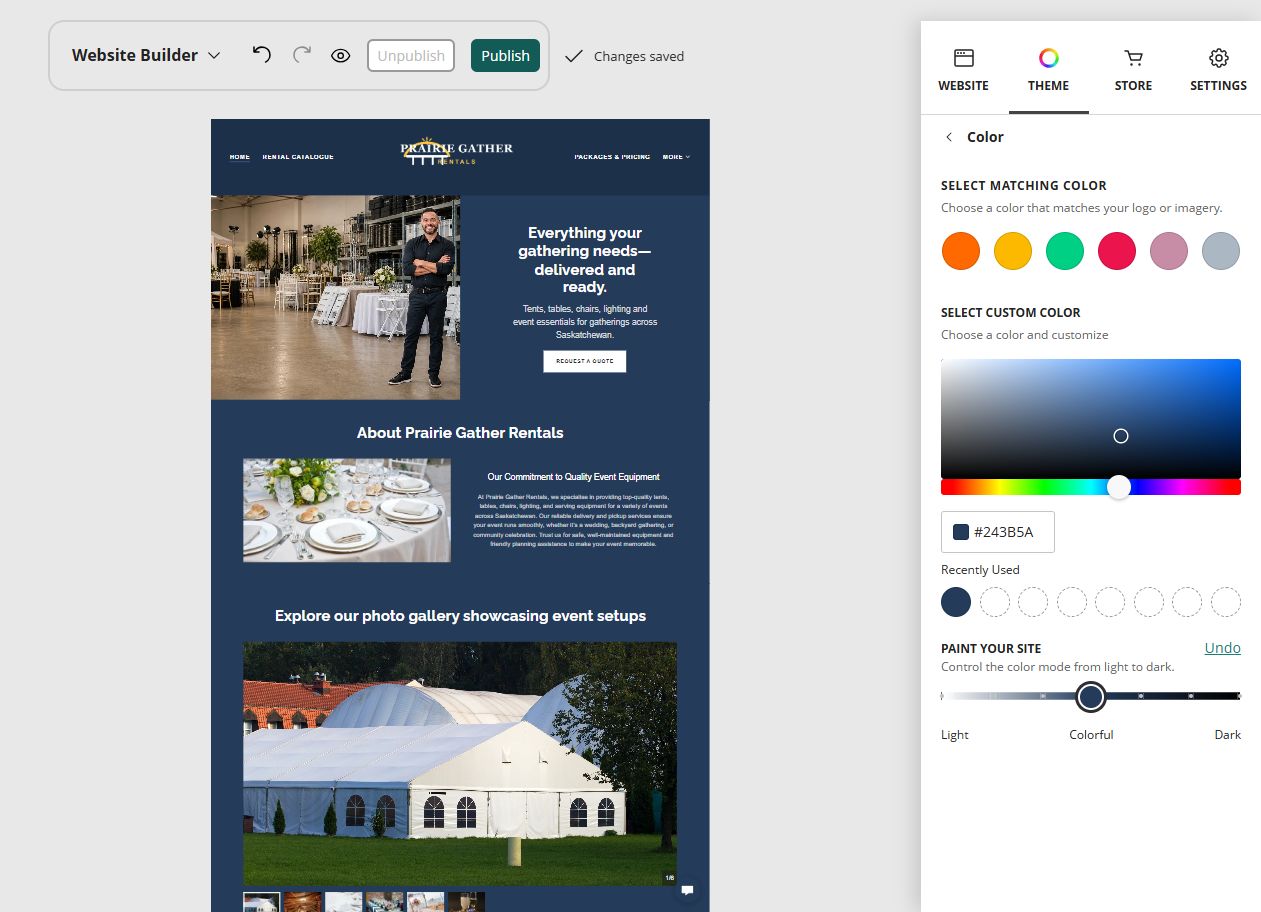Click the eye preview icon
This screenshot has width=1261, height=912.
coord(341,55)
